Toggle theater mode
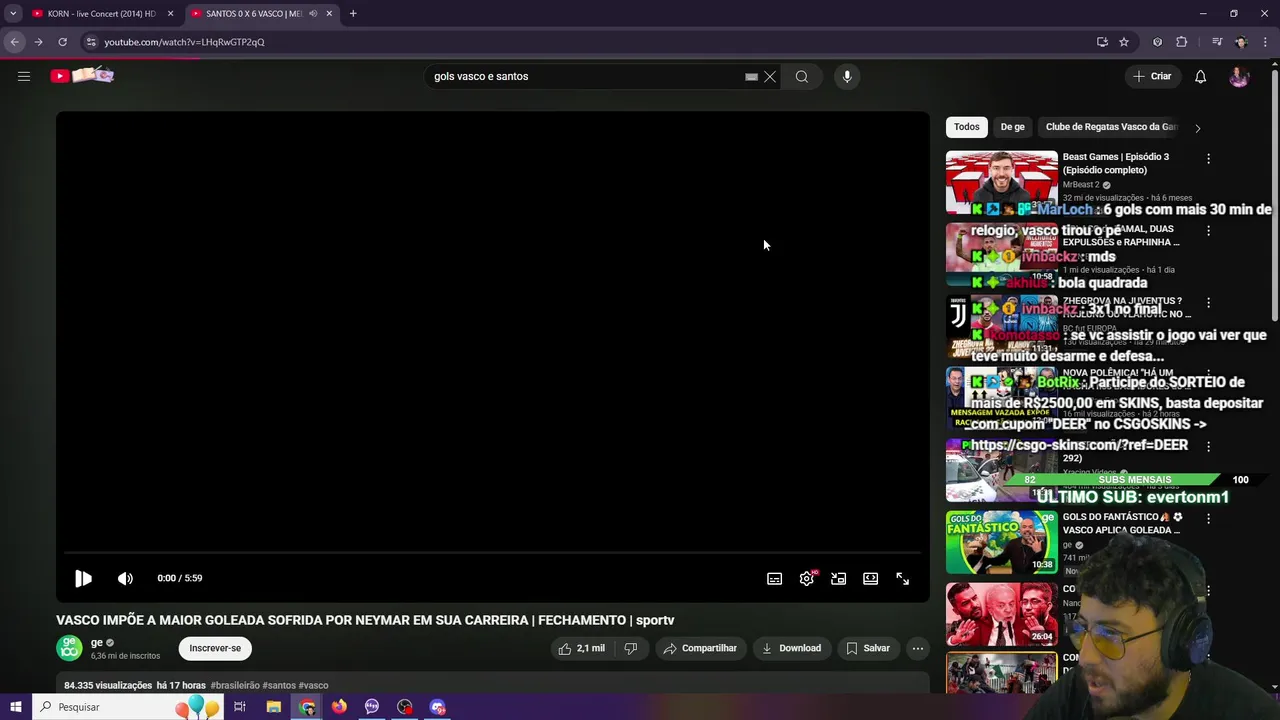The height and width of the screenshot is (720, 1280). (871, 578)
